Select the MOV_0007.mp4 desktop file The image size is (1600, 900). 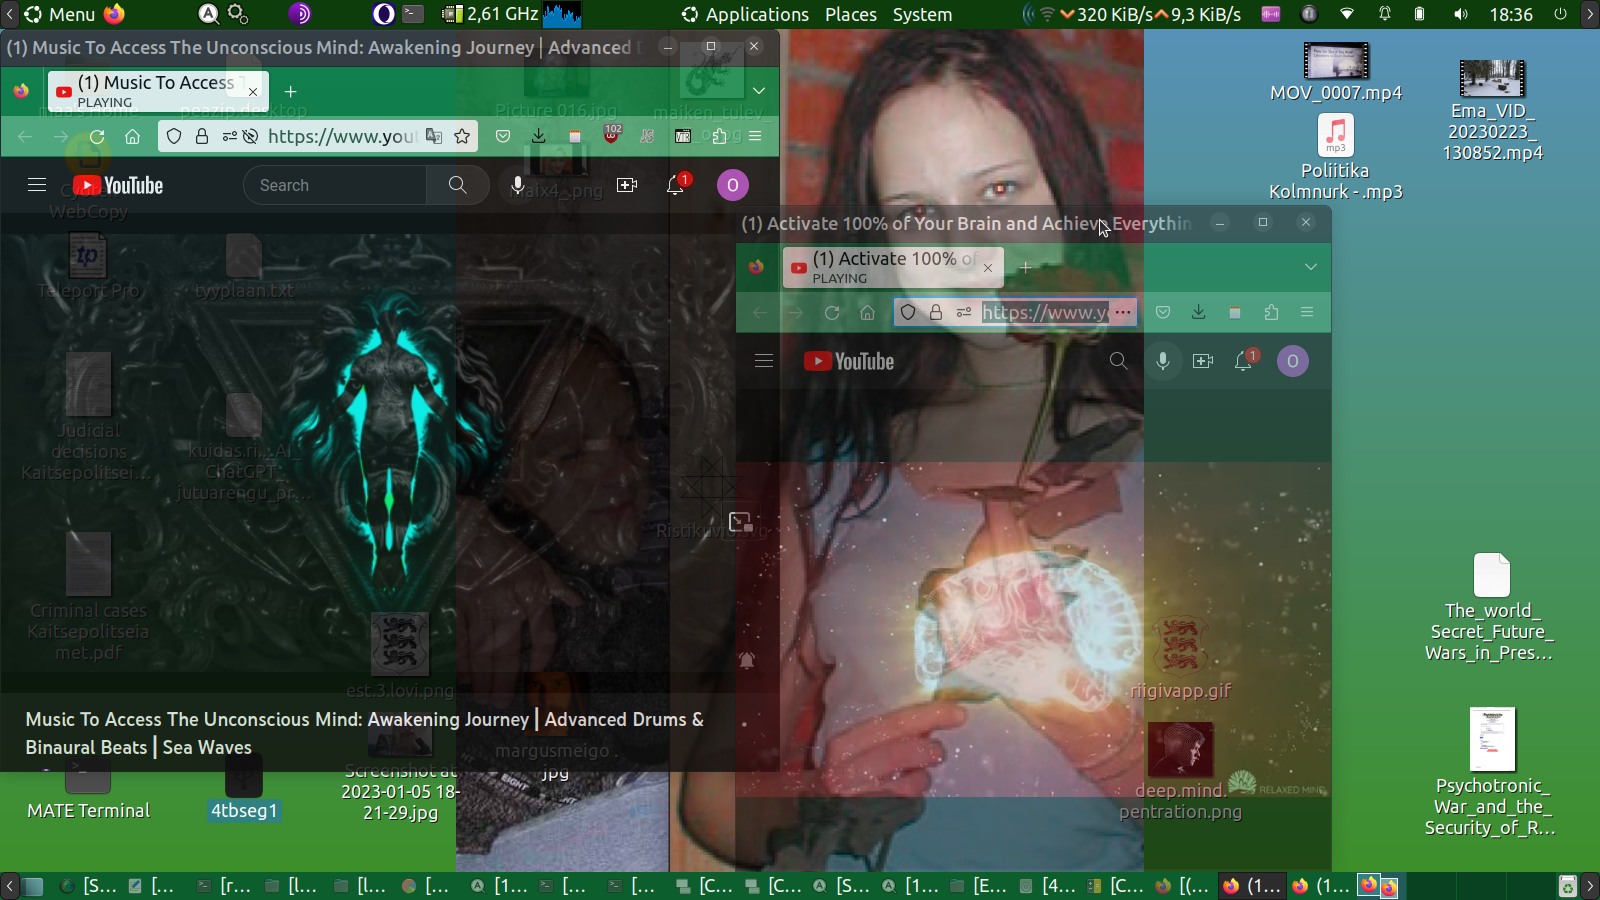[x=1336, y=72]
